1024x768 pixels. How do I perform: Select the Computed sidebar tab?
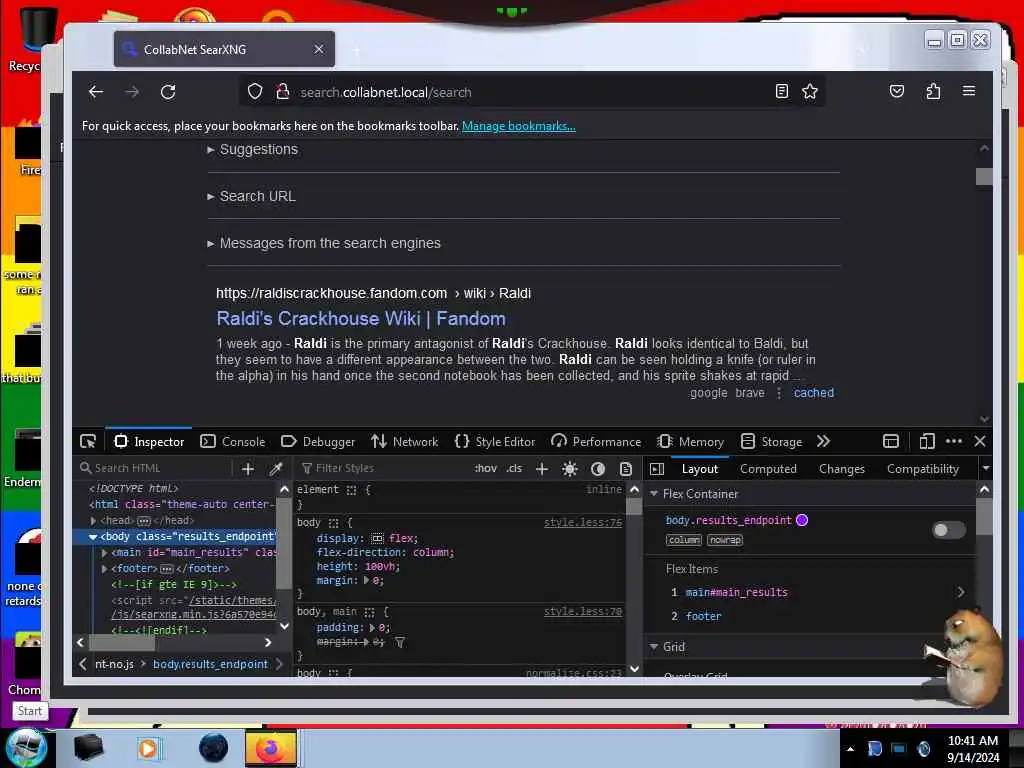[768, 469]
